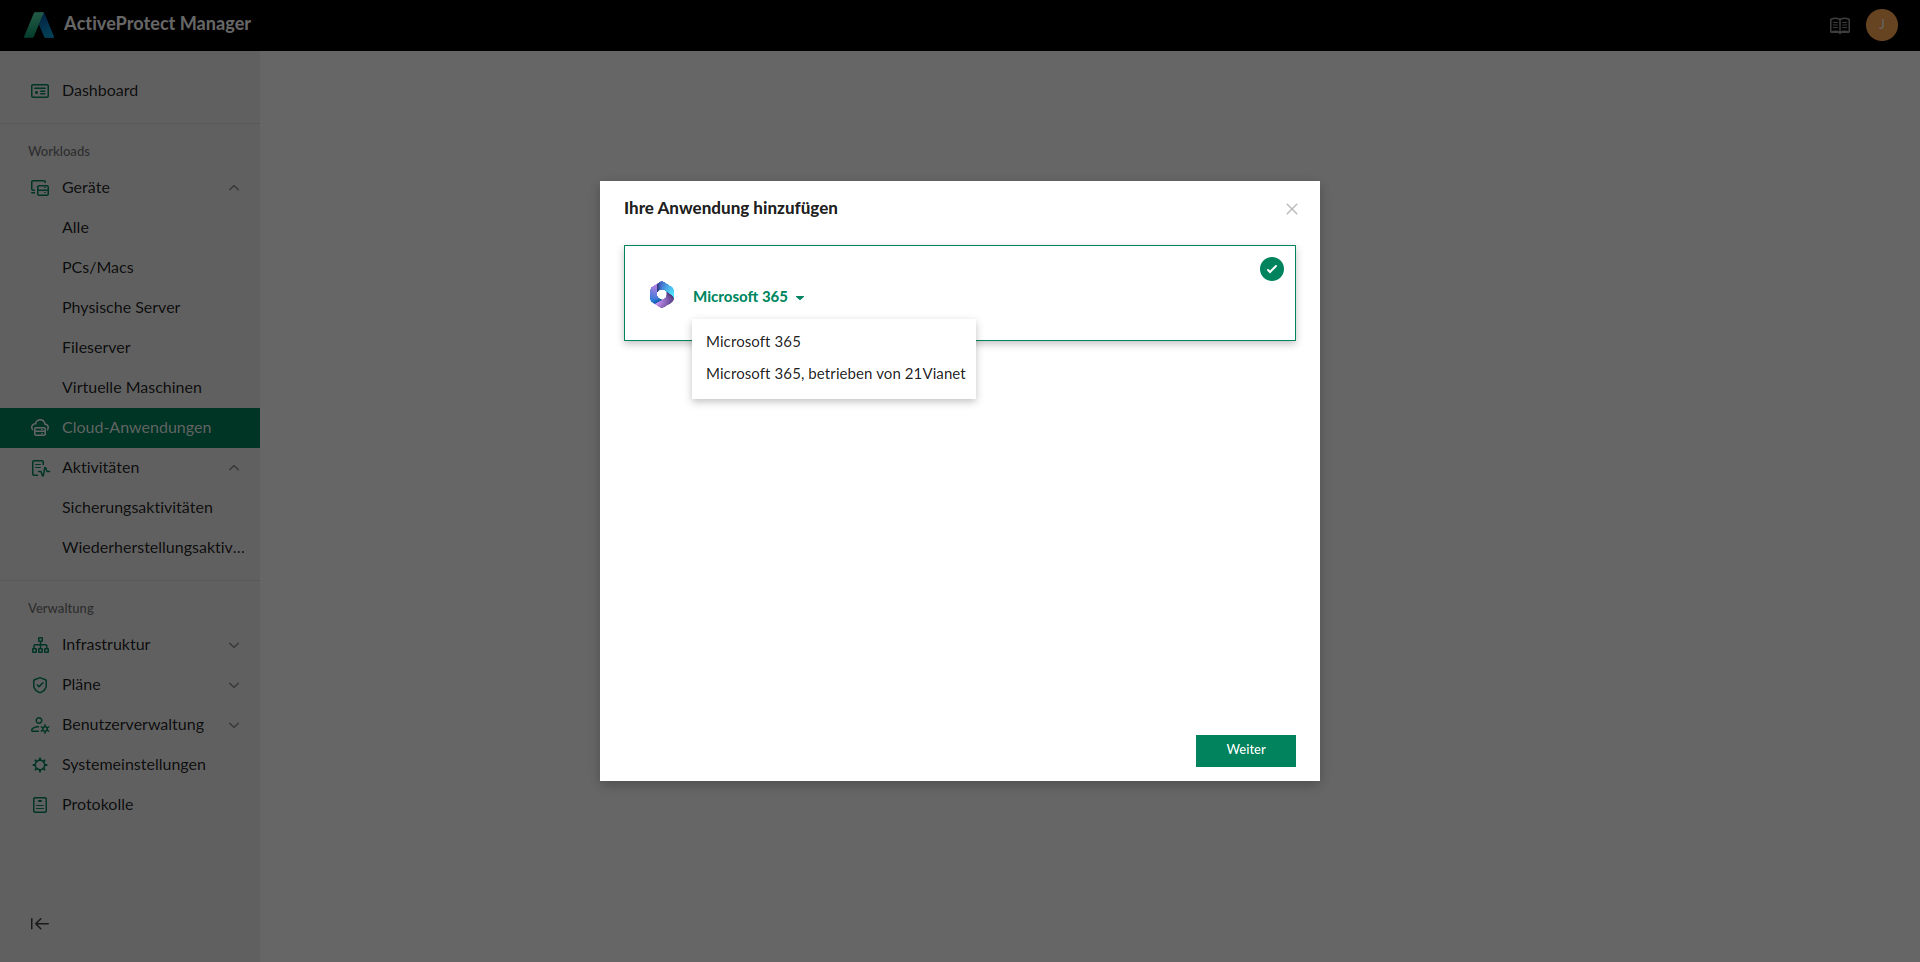Collapse the sidebar with the arrow icon

coord(40,924)
